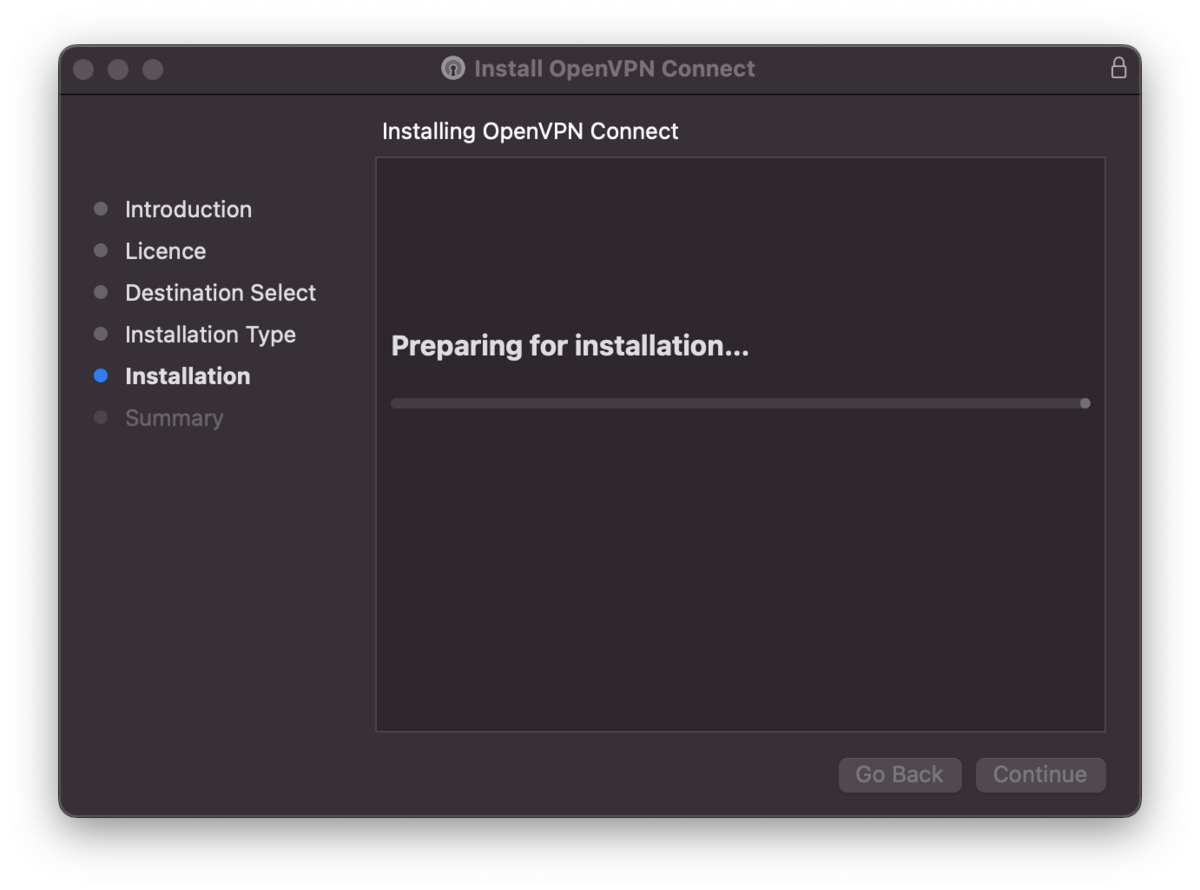Screen dimensions: 1200x890
Task: Select the greyed-out Summary step
Action: point(174,418)
